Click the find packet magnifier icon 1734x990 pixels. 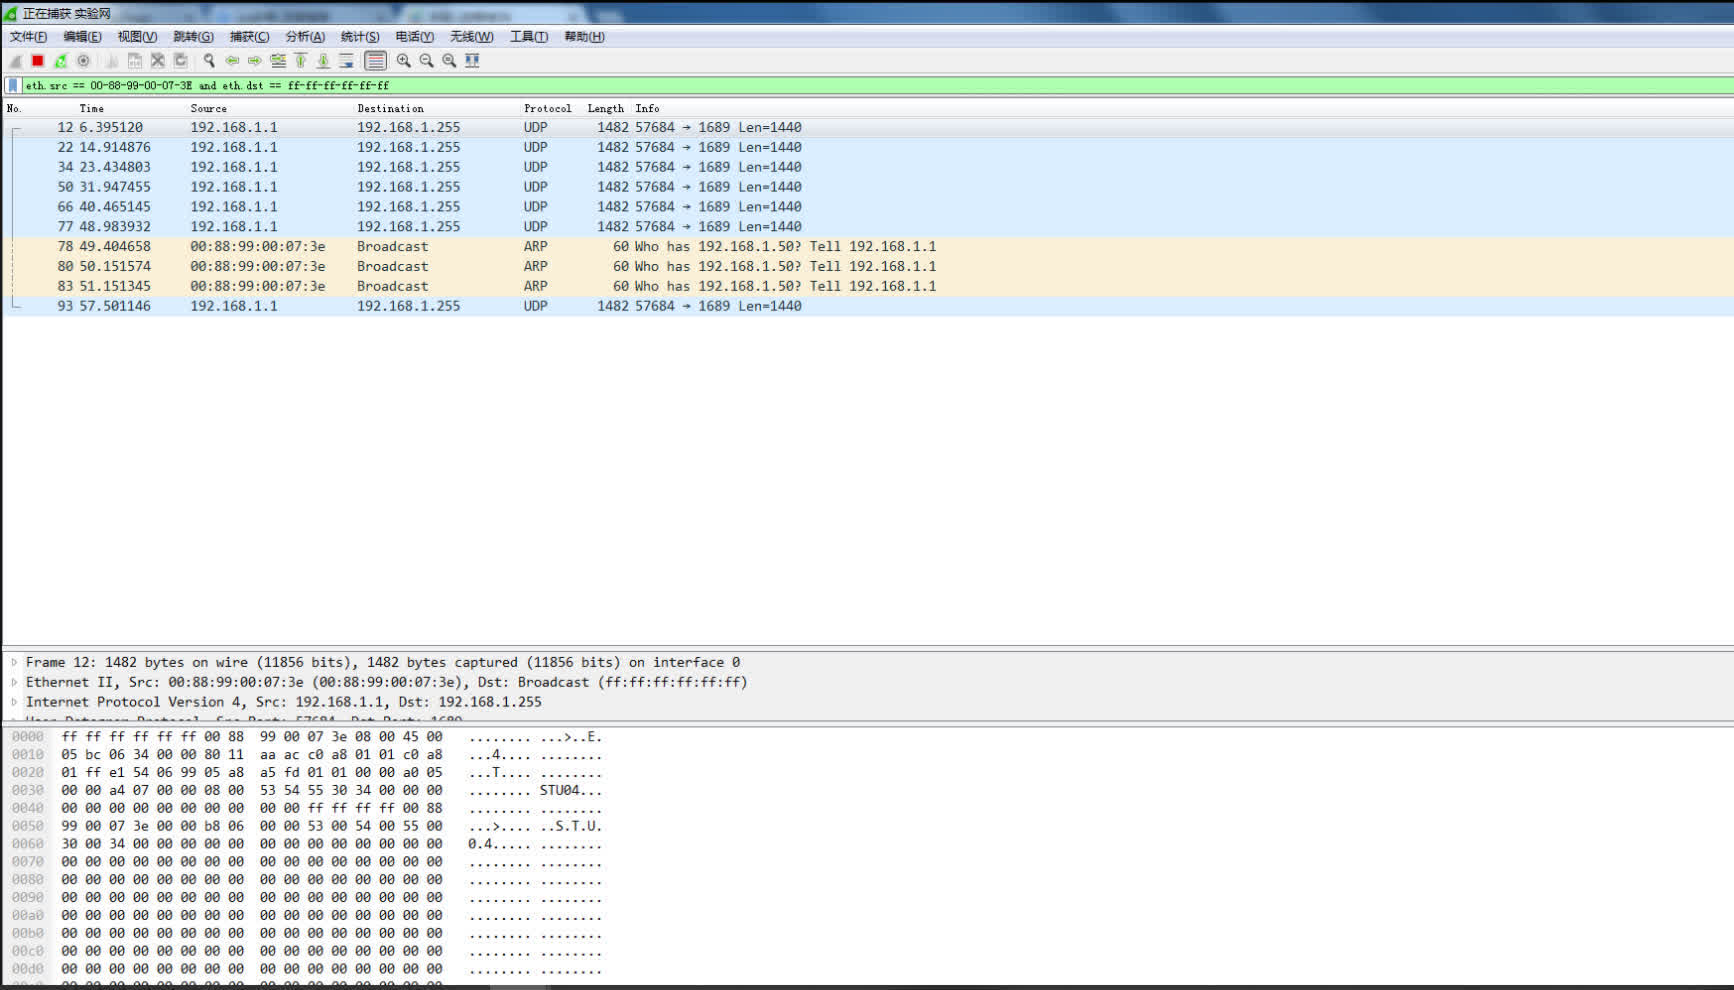click(x=209, y=61)
